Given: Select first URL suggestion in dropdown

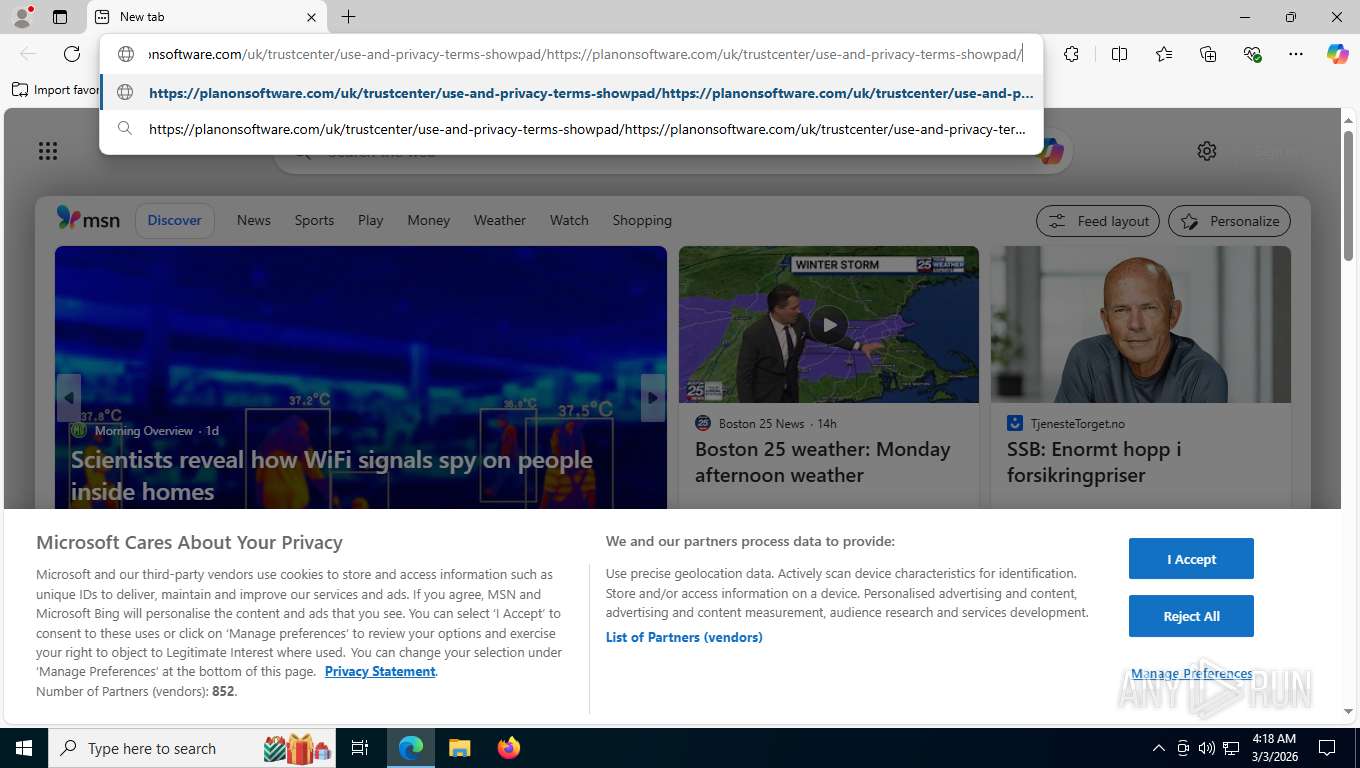Looking at the screenshot, I should [572, 93].
